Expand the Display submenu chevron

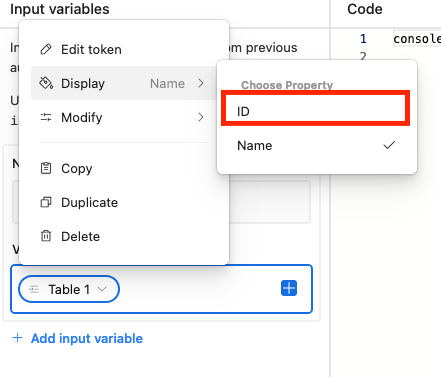(x=201, y=83)
